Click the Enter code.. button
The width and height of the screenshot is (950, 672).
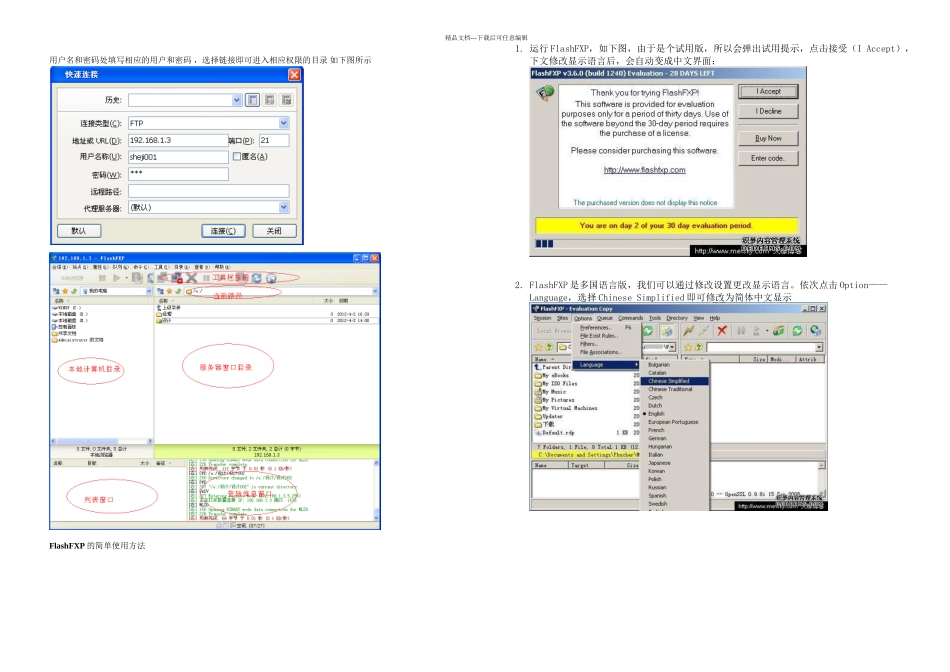(768, 158)
